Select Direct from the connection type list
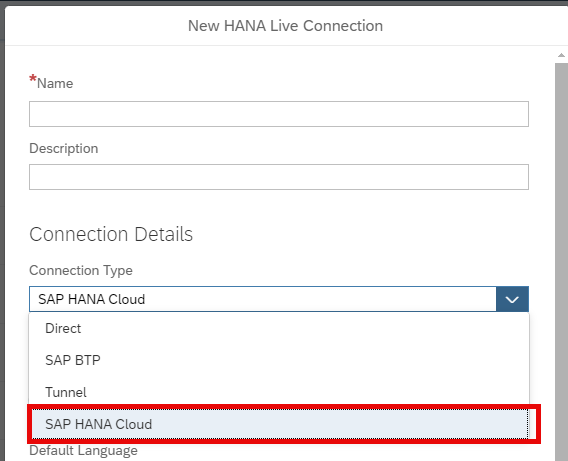The width and height of the screenshot is (568, 461). click(x=279, y=328)
